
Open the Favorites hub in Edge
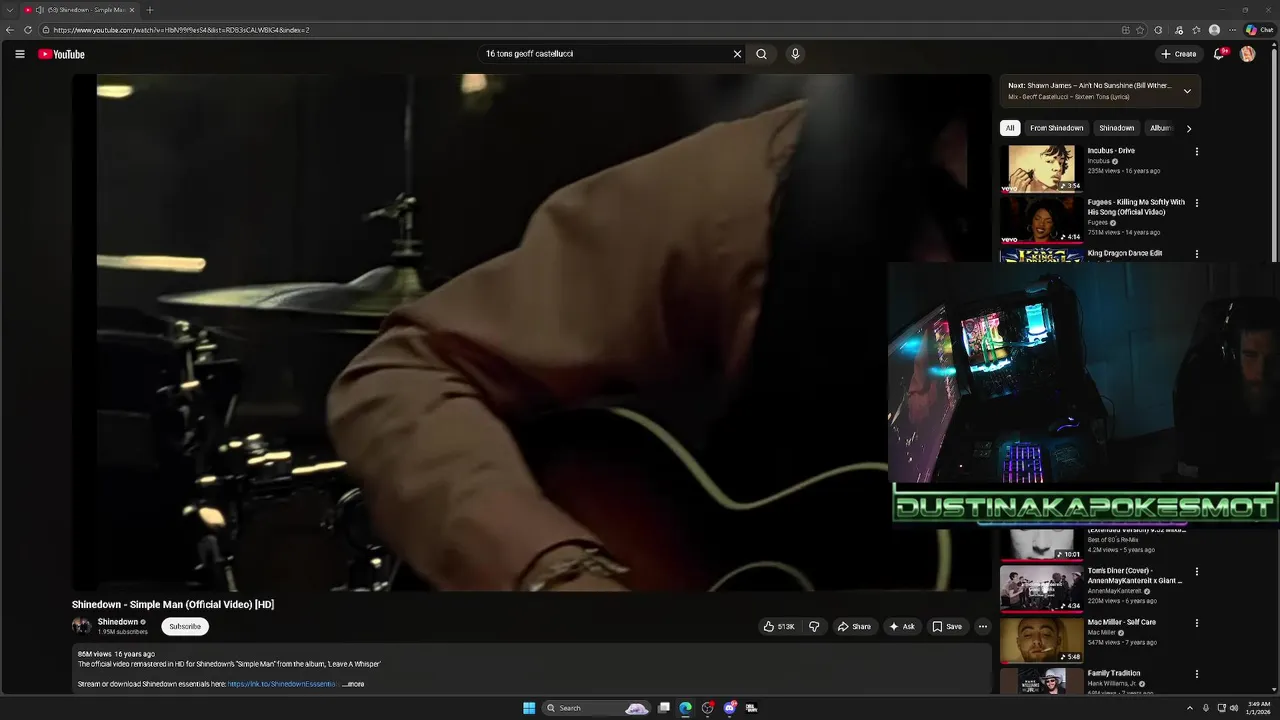(x=1196, y=30)
